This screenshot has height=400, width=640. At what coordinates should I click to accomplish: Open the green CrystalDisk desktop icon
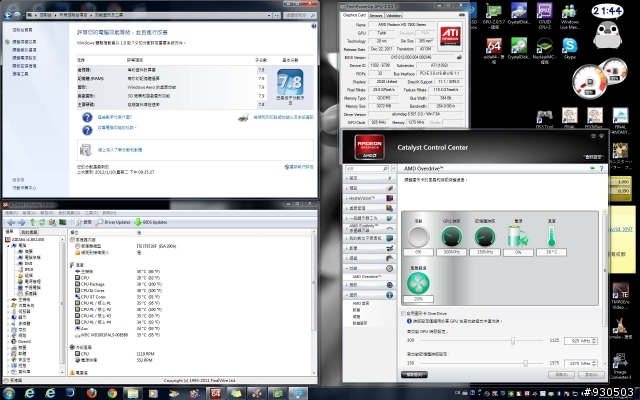click(x=519, y=49)
